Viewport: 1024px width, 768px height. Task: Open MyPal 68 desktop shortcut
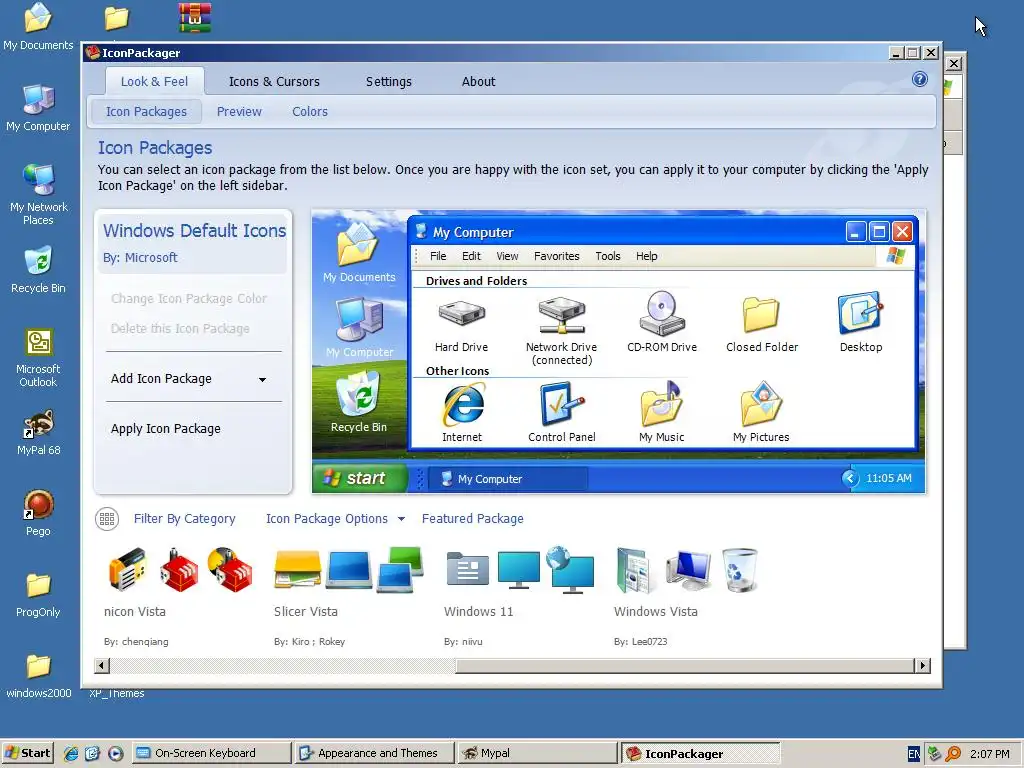click(x=39, y=424)
